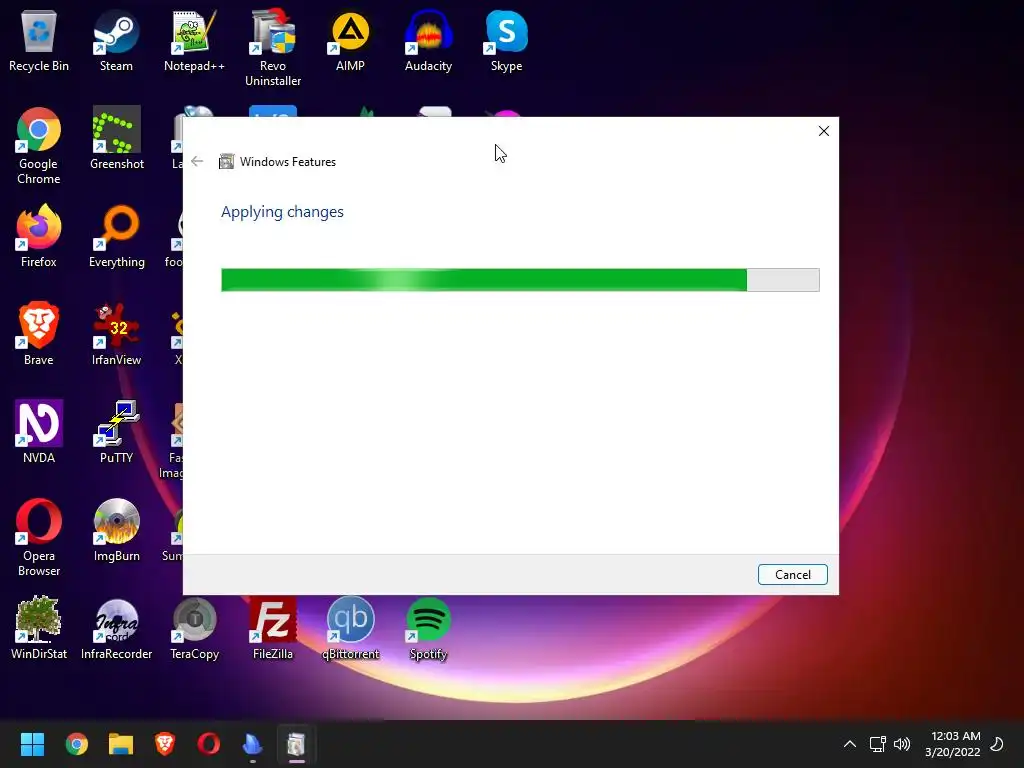
Task: Select the Windows Features taskbar item
Action: 296,744
